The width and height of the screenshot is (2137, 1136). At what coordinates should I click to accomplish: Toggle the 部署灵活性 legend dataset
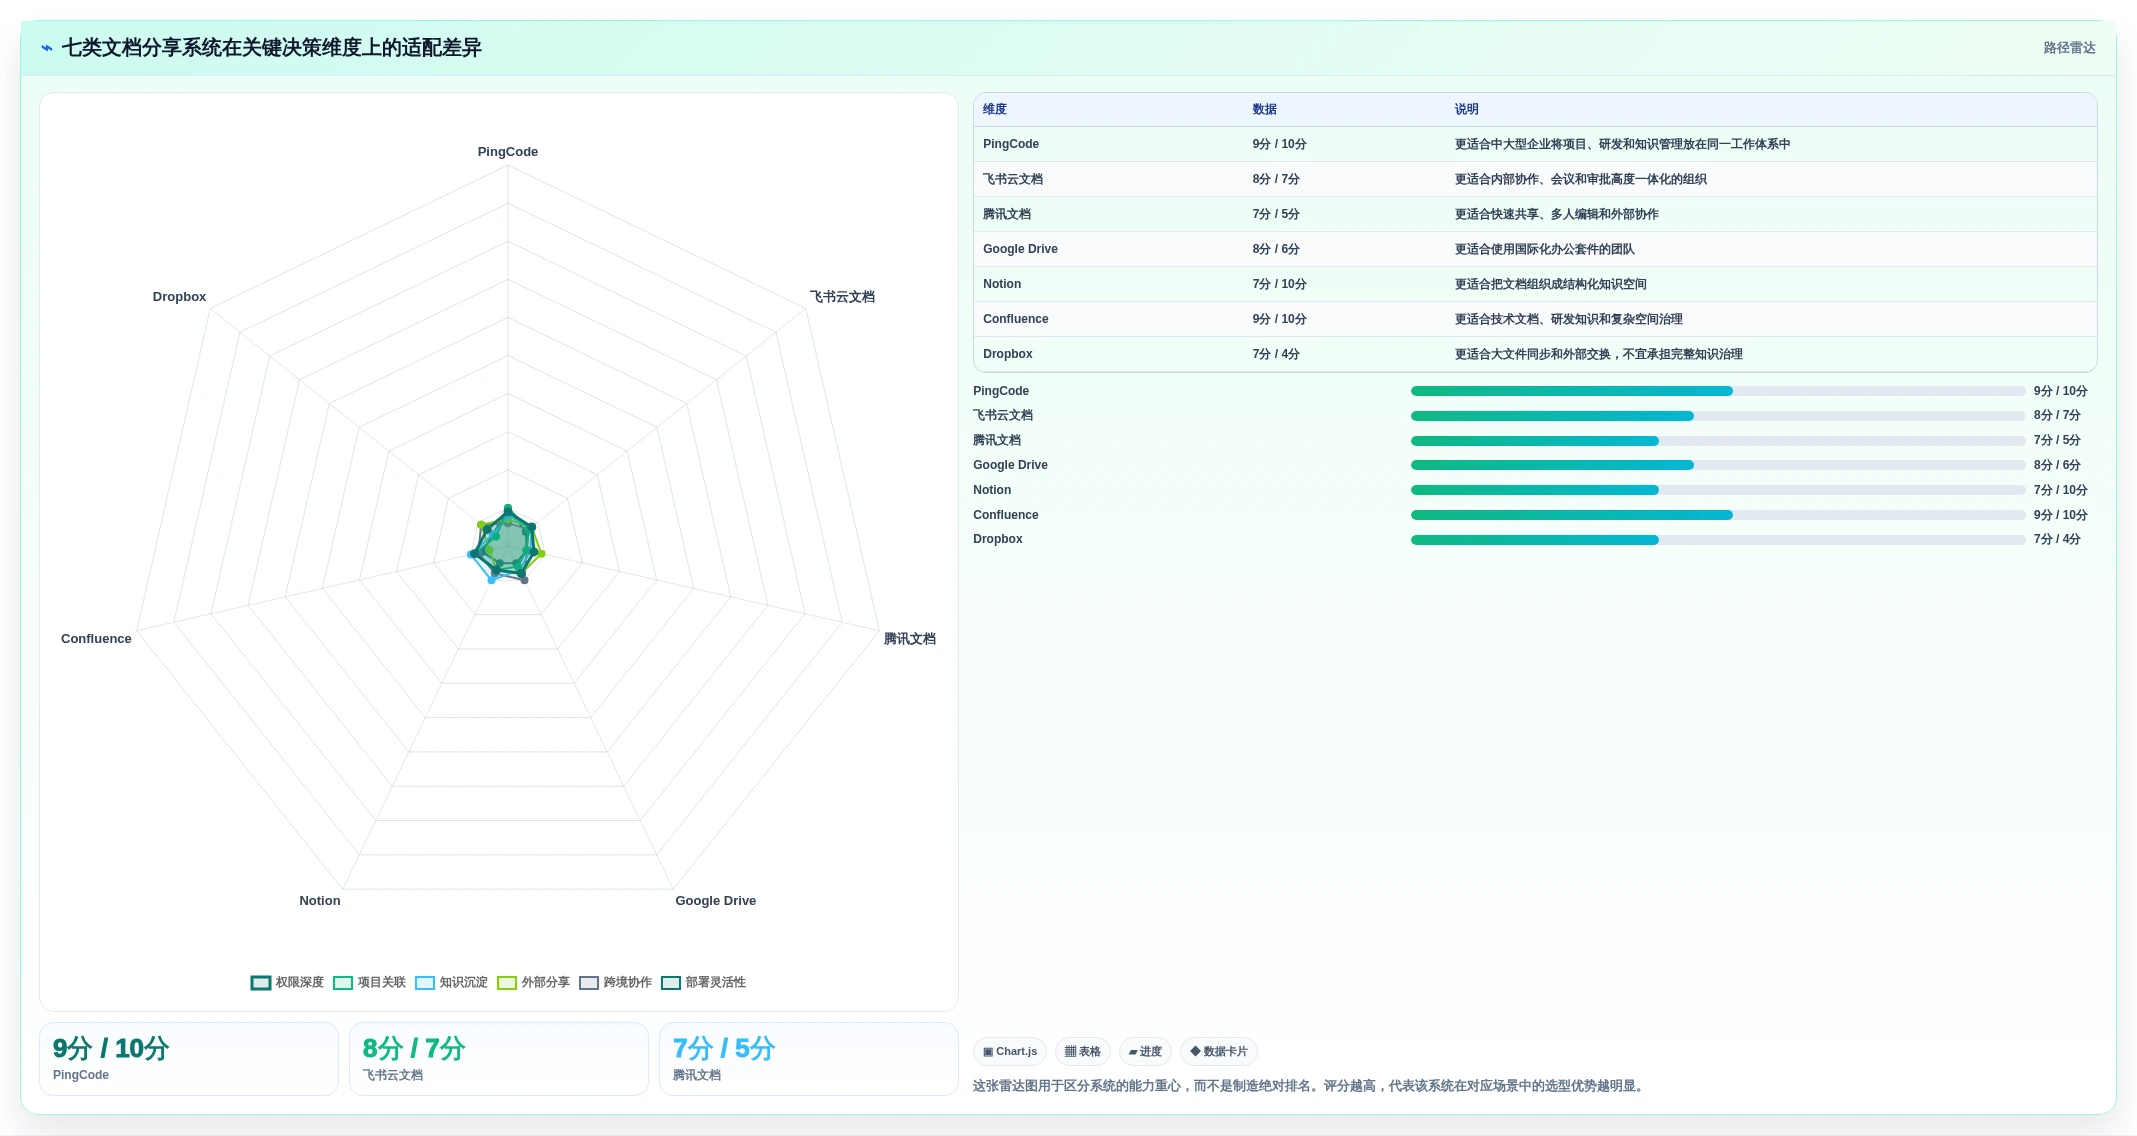(703, 983)
